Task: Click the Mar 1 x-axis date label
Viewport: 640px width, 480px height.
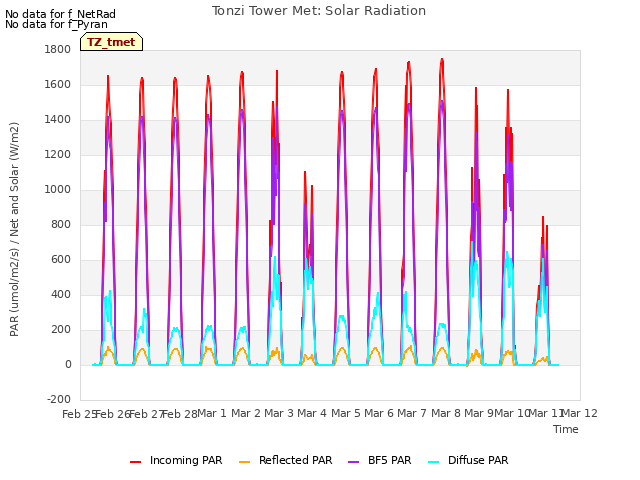Action: (212, 413)
